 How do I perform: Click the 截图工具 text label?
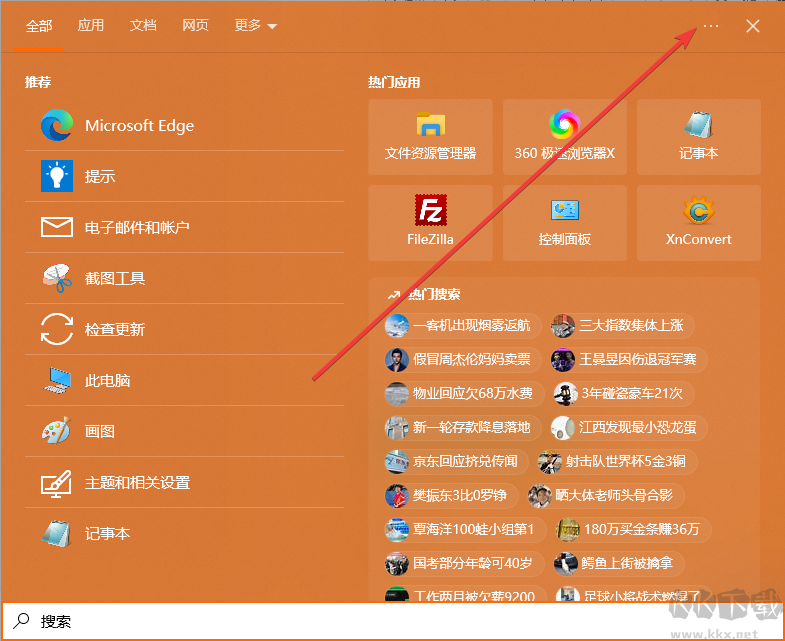click(x=115, y=278)
